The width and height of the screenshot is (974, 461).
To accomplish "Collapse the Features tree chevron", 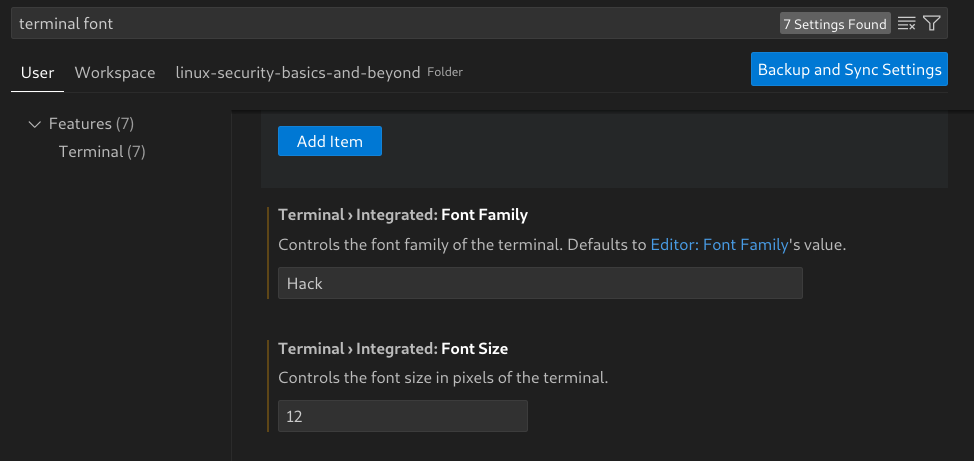I will coord(35,124).
